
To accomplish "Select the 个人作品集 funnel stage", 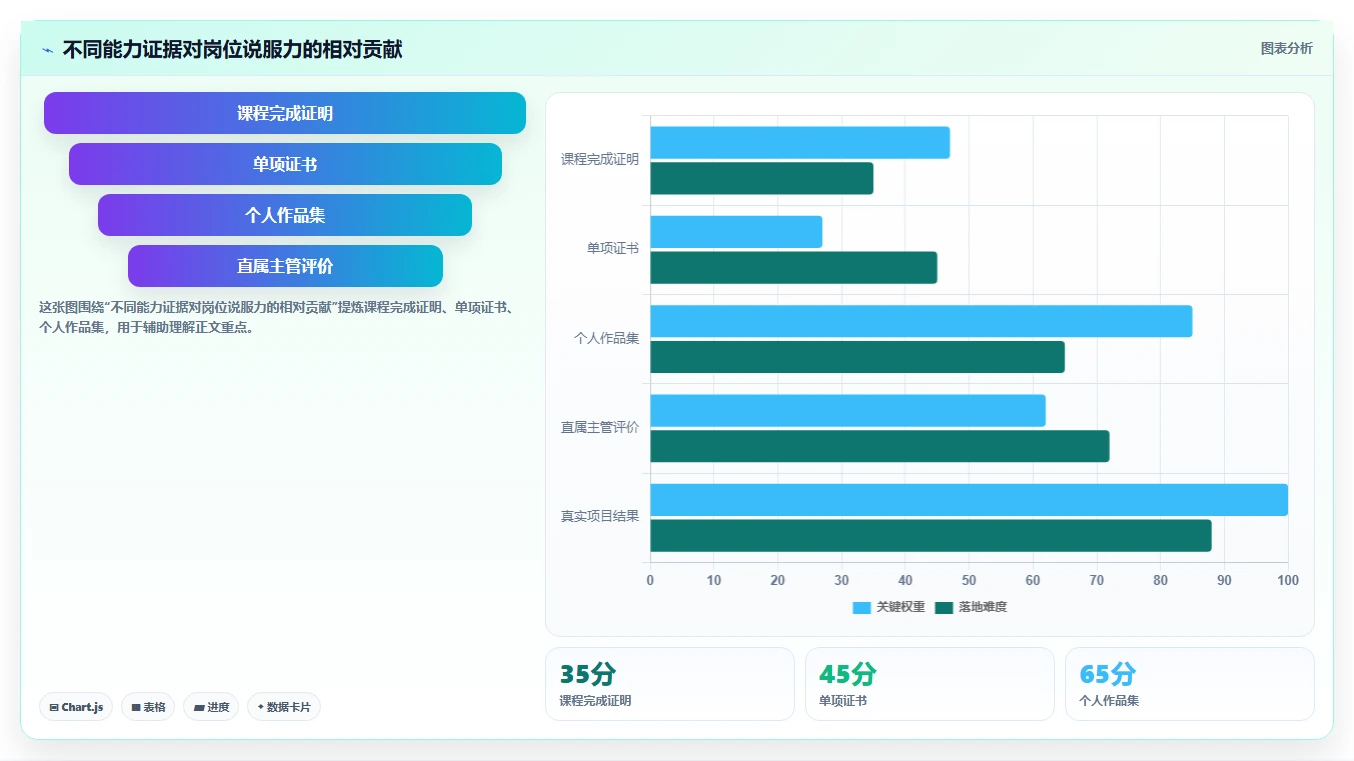I will point(285,215).
